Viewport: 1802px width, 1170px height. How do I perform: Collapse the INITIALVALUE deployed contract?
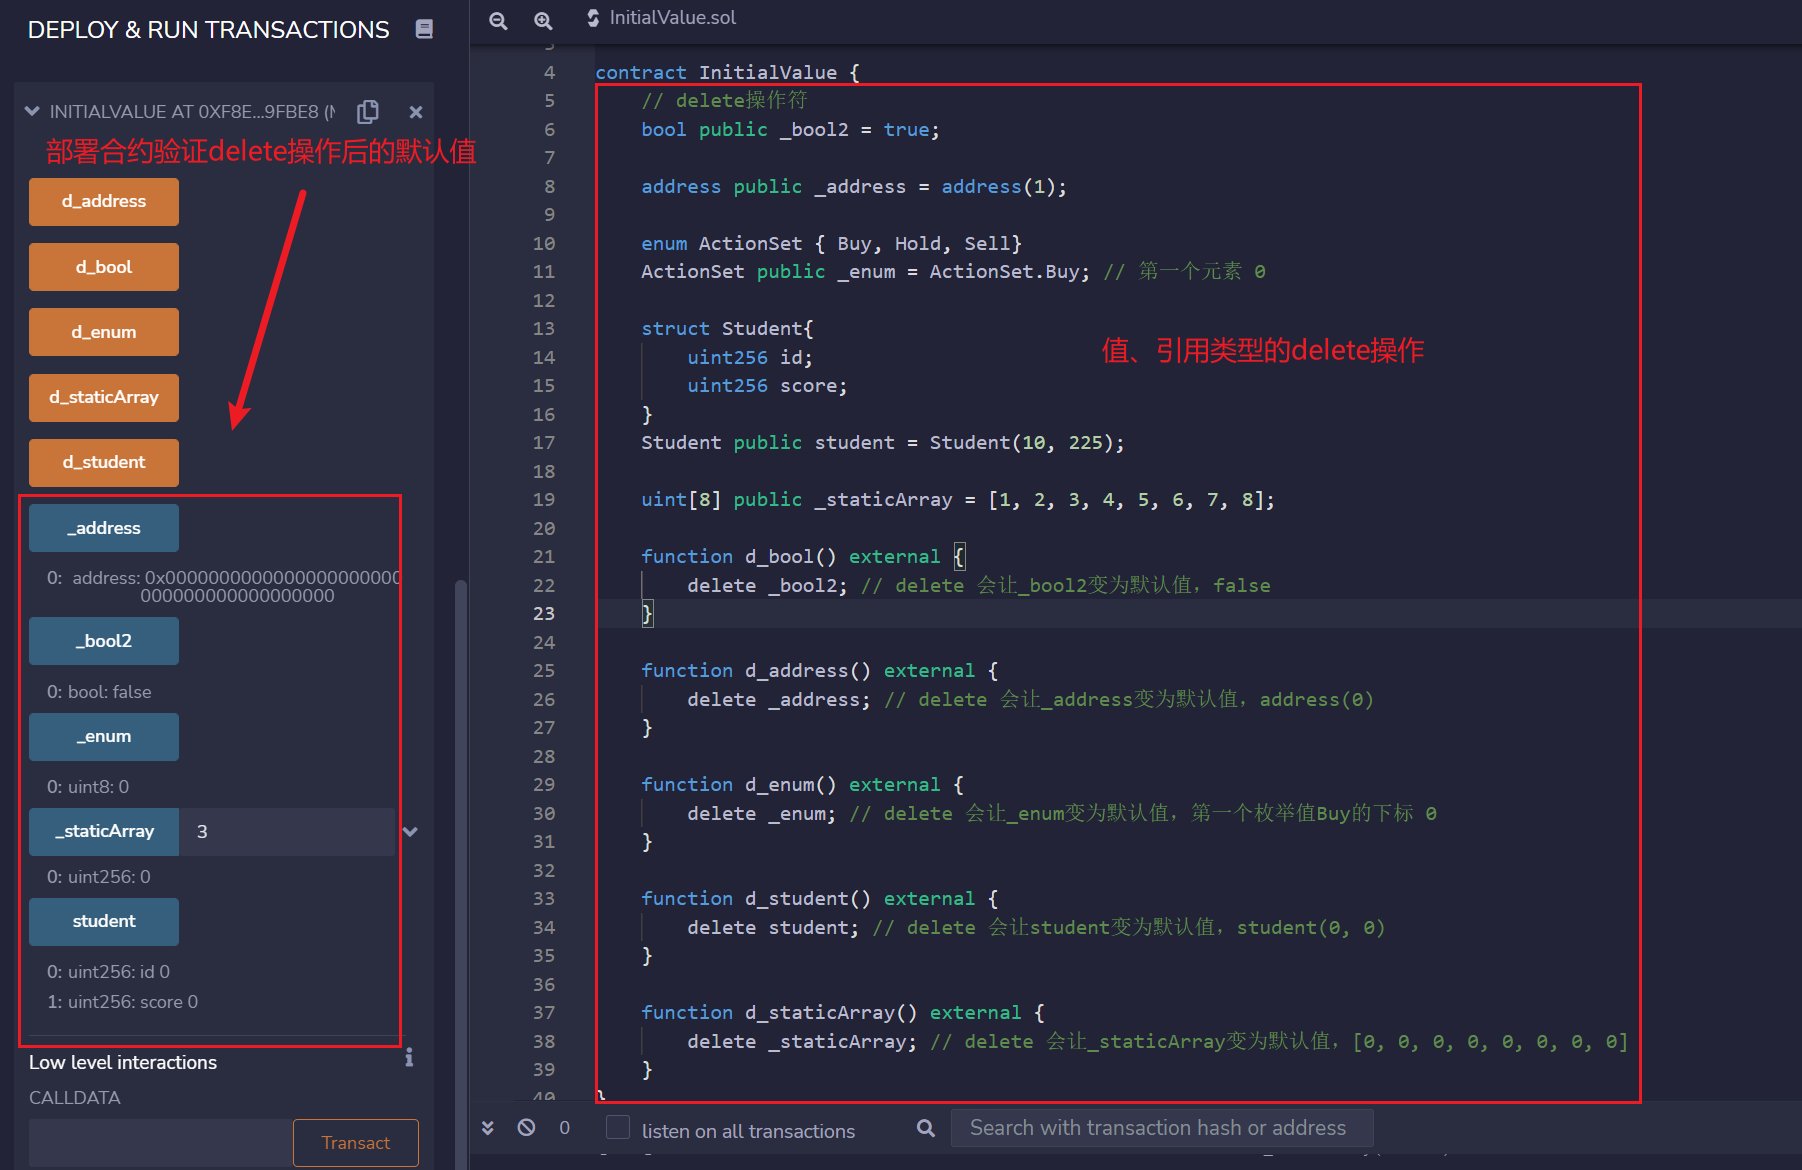pyautogui.click(x=32, y=111)
